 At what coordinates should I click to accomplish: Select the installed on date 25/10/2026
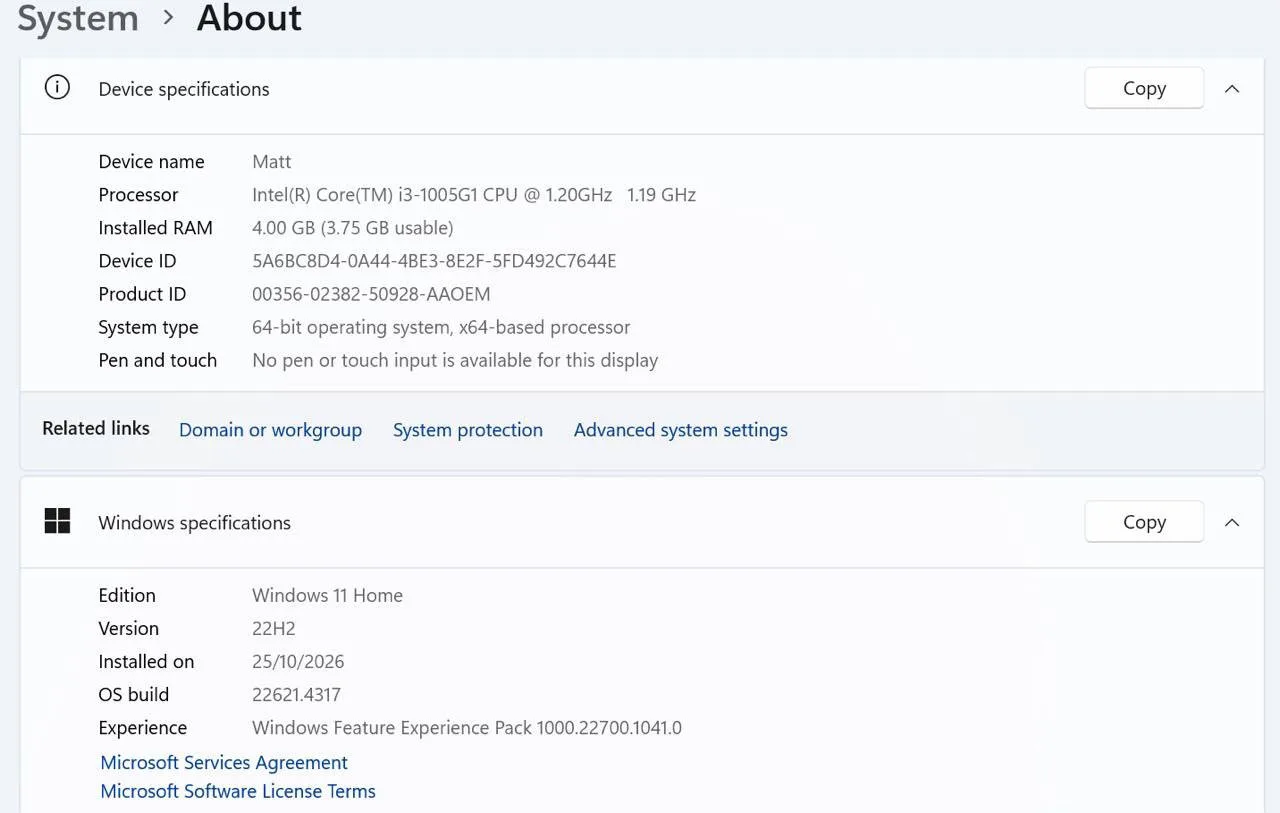pos(298,661)
